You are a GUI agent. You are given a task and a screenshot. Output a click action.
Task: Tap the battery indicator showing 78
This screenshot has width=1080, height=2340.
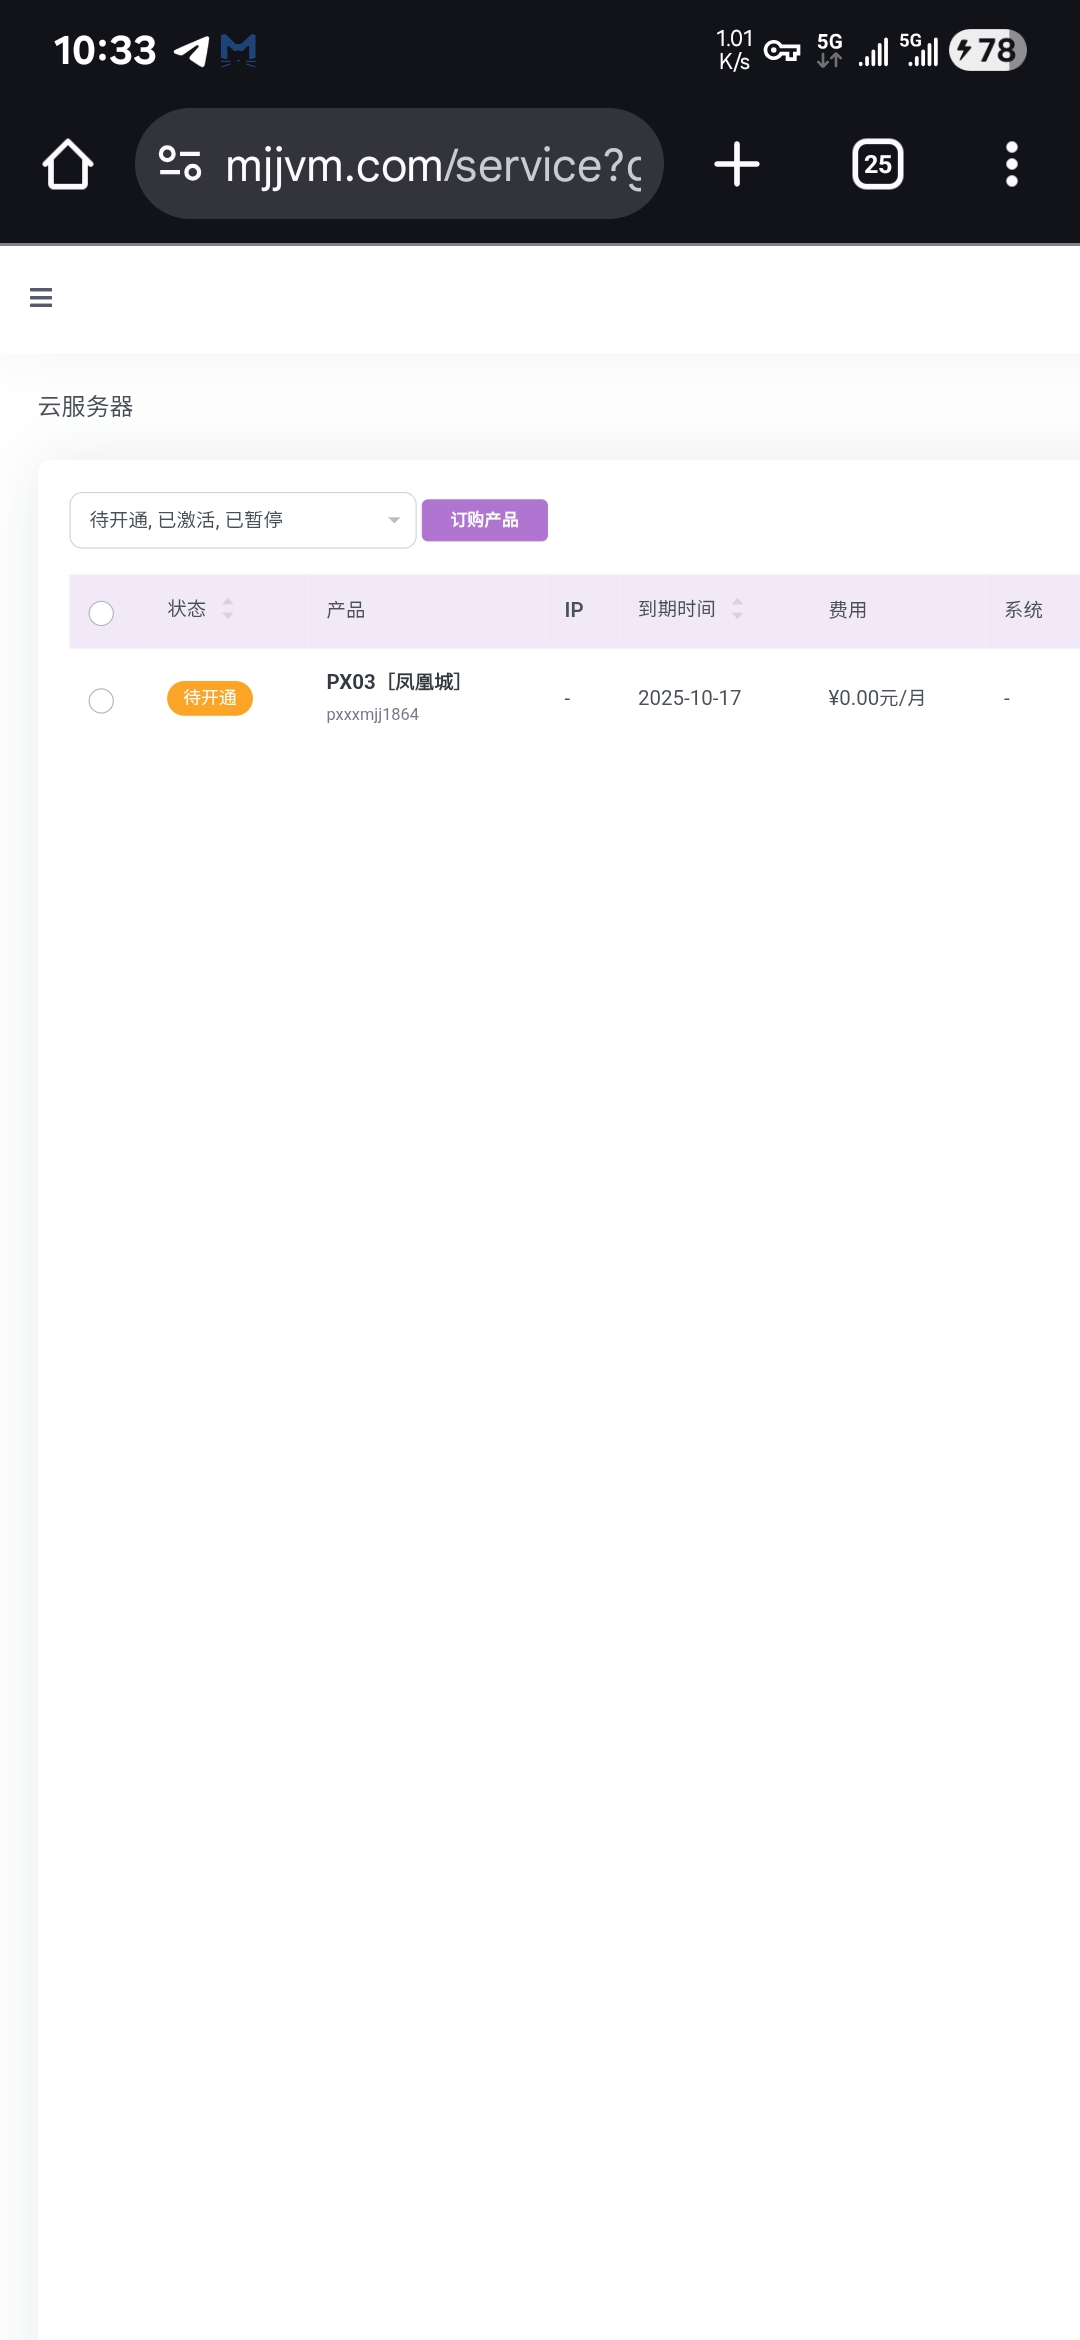[987, 50]
